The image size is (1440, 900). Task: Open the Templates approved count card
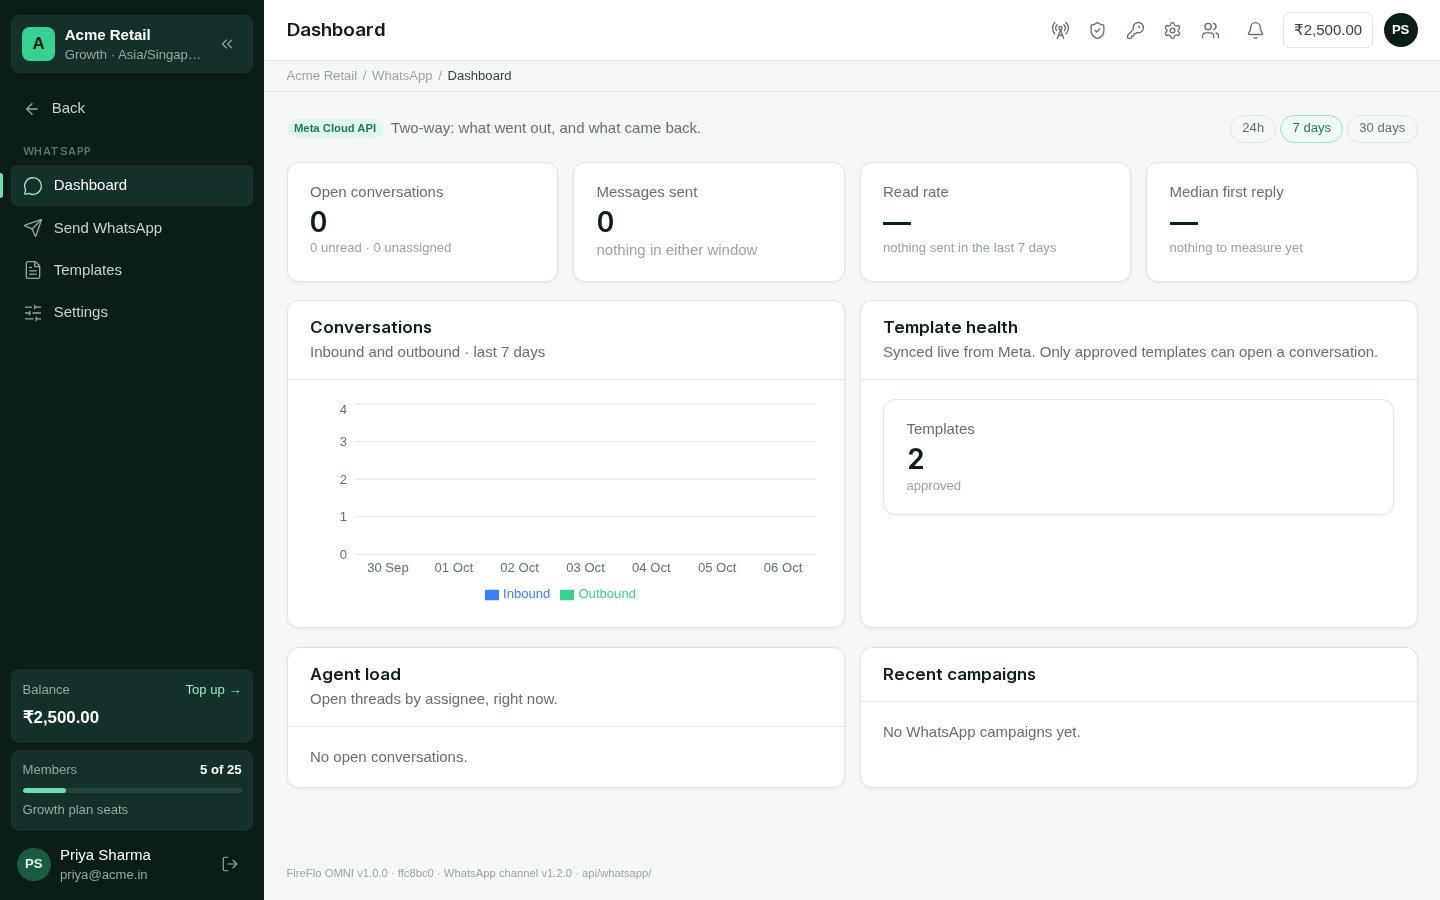1138,457
